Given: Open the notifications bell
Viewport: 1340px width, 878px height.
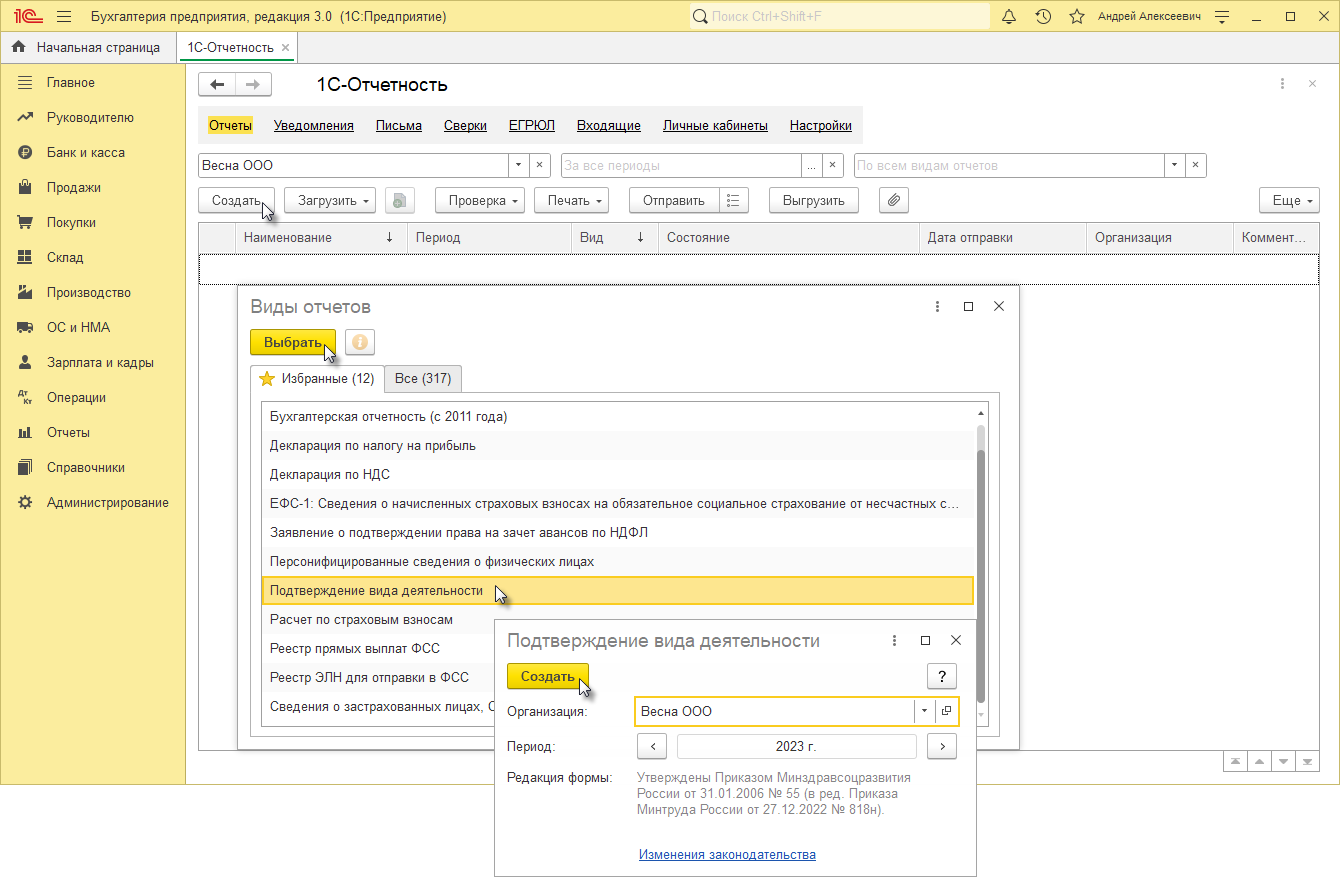Looking at the screenshot, I should click(x=1009, y=17).
